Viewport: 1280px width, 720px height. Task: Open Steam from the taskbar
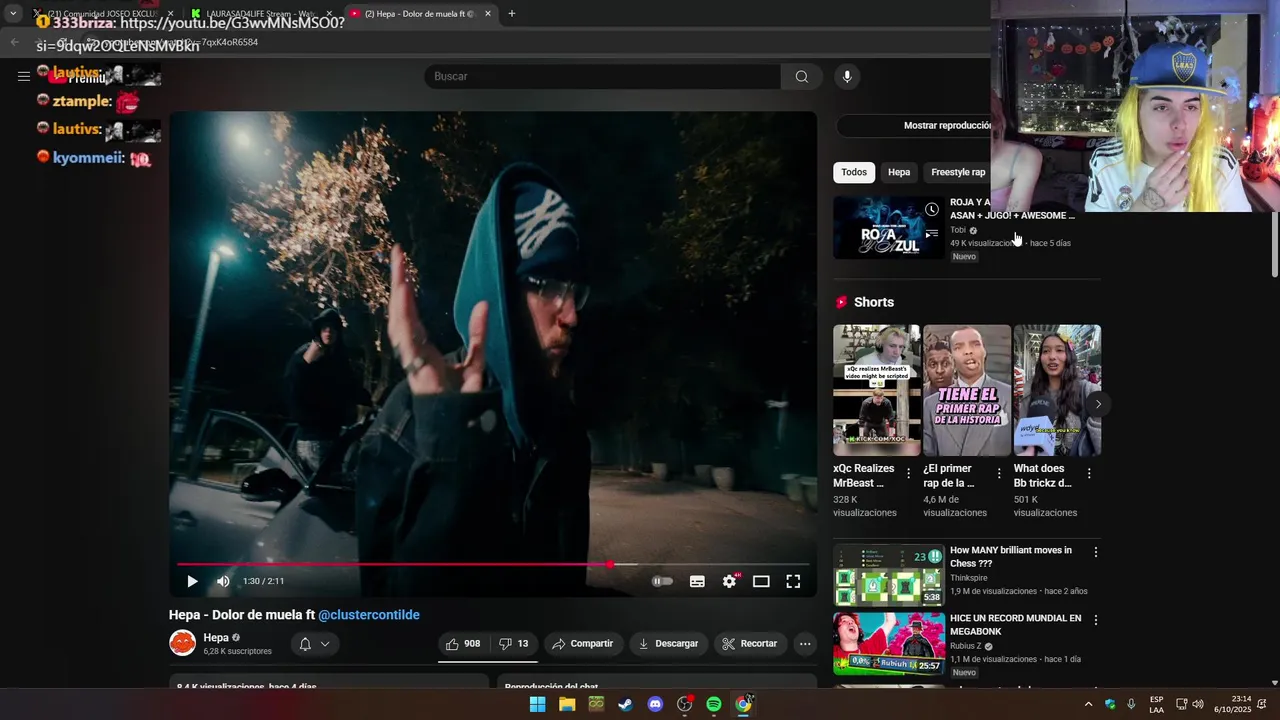[626, 704]
